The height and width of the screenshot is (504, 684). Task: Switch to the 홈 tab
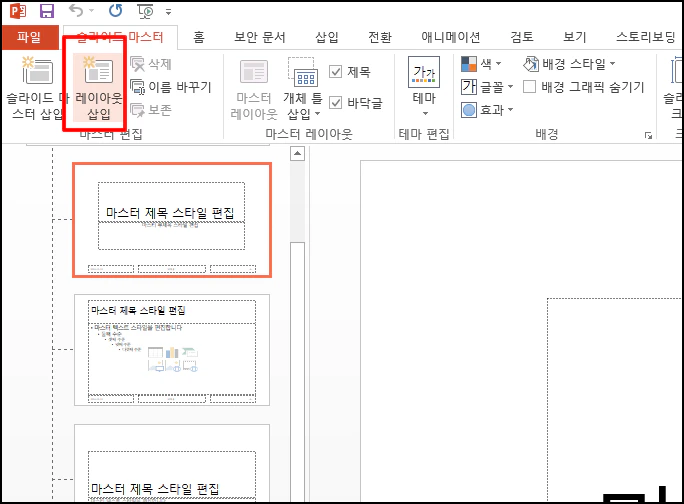198,37
